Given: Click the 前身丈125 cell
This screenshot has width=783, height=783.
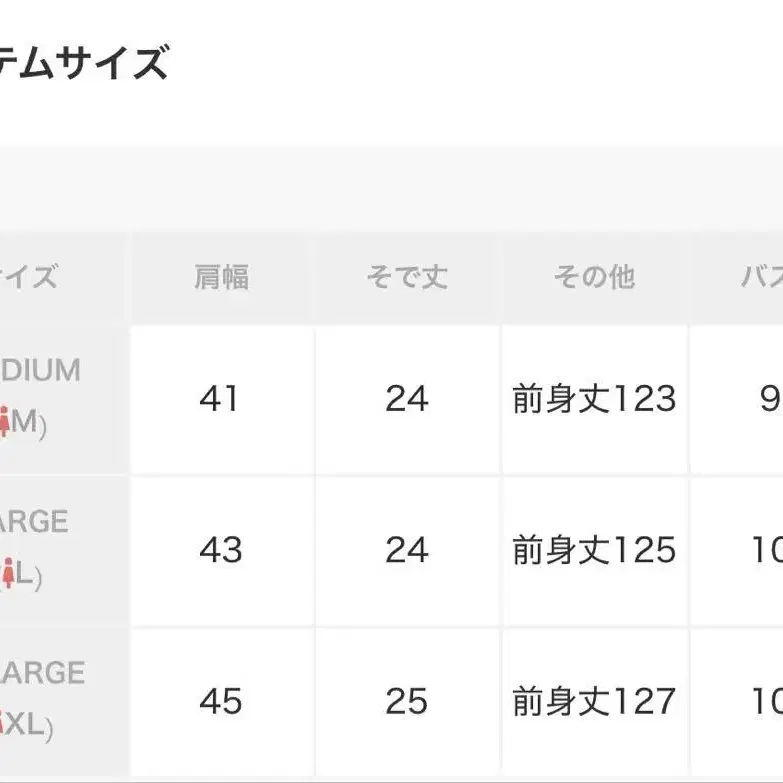Looking at the screenshot, I should [x=595, y=550].
